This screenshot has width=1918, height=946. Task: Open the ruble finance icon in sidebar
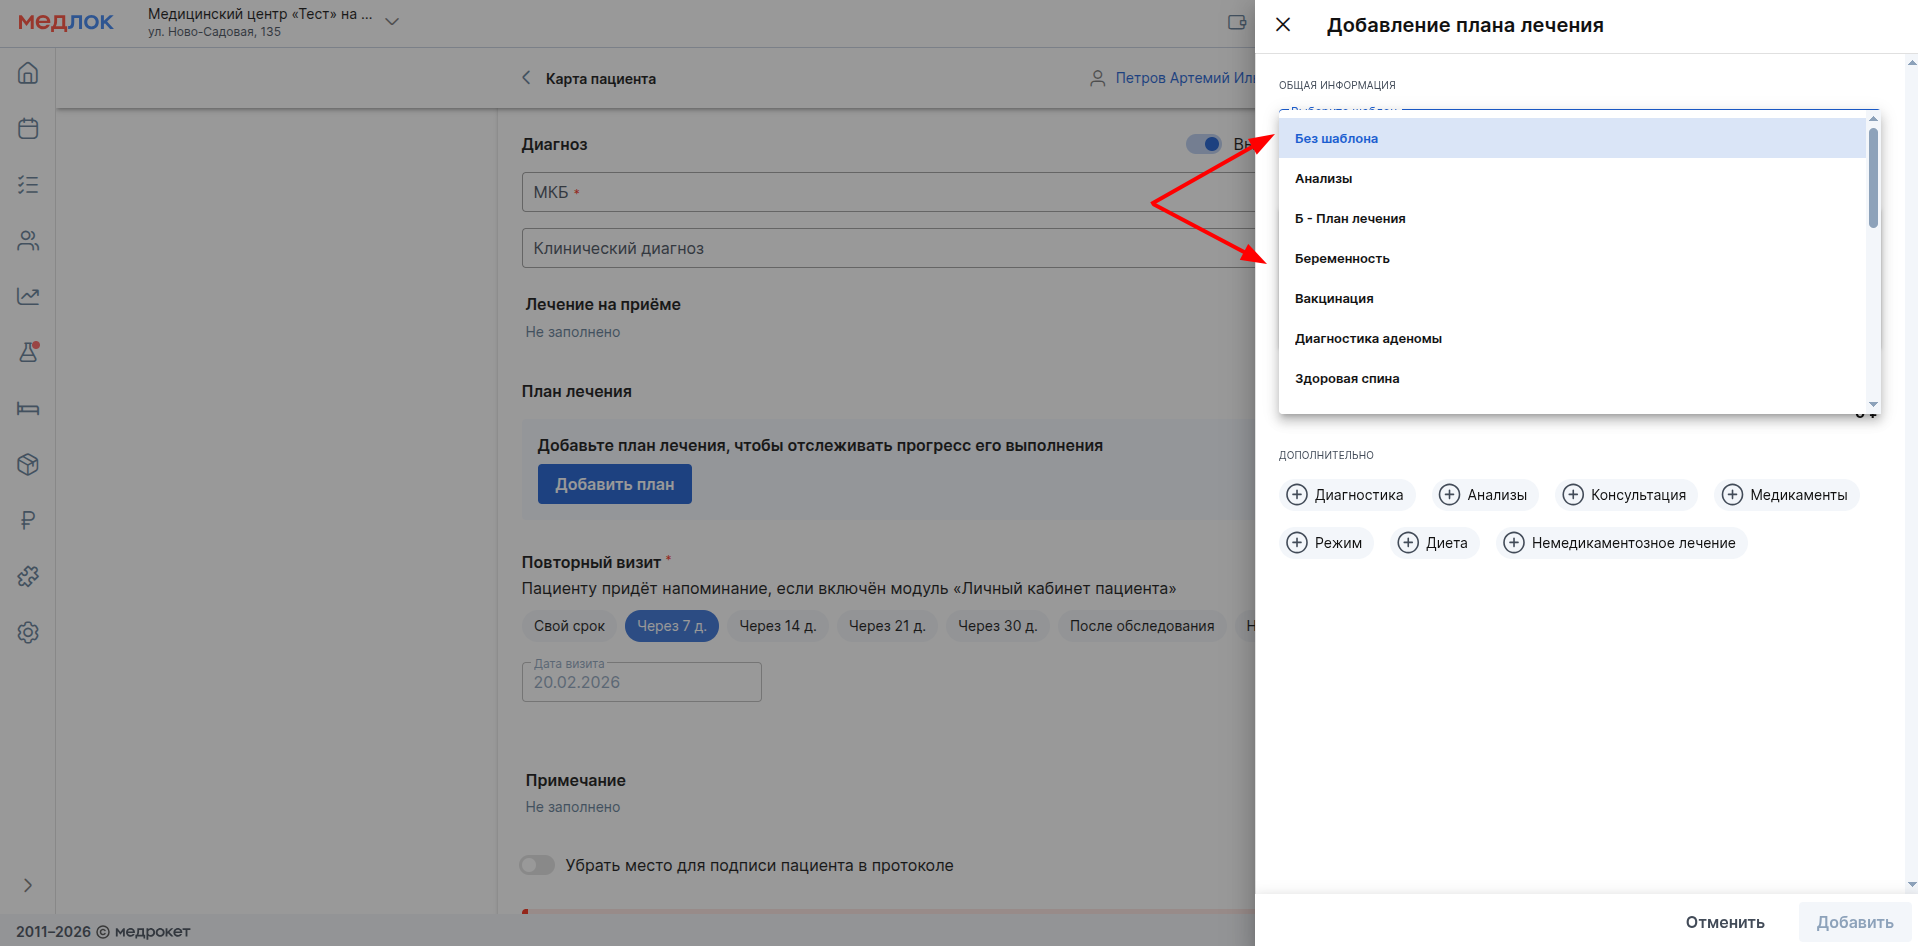pos(28,521)
